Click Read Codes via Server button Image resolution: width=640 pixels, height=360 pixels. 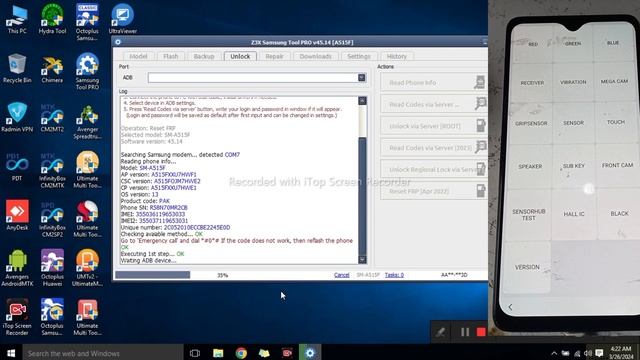coord(434,104)
